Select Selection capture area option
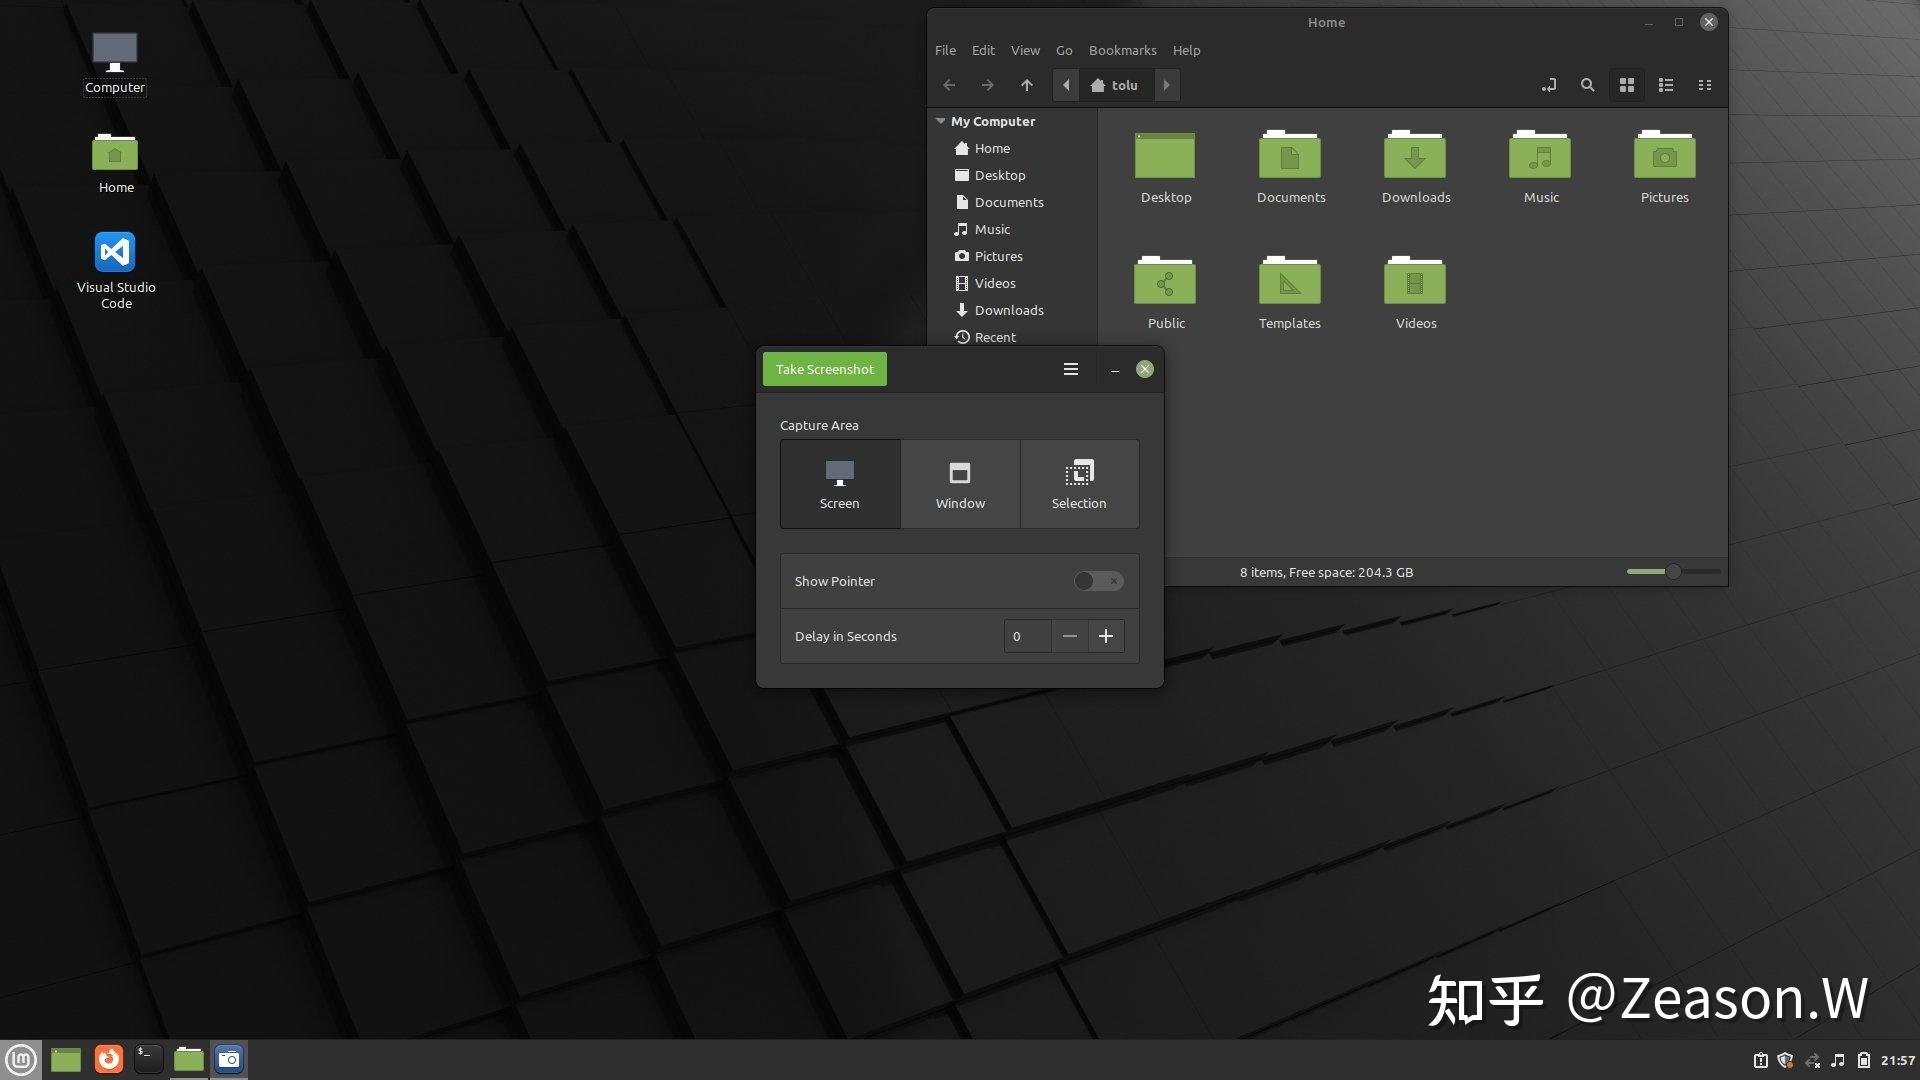1920x1080 pixels. (1079, 484)
